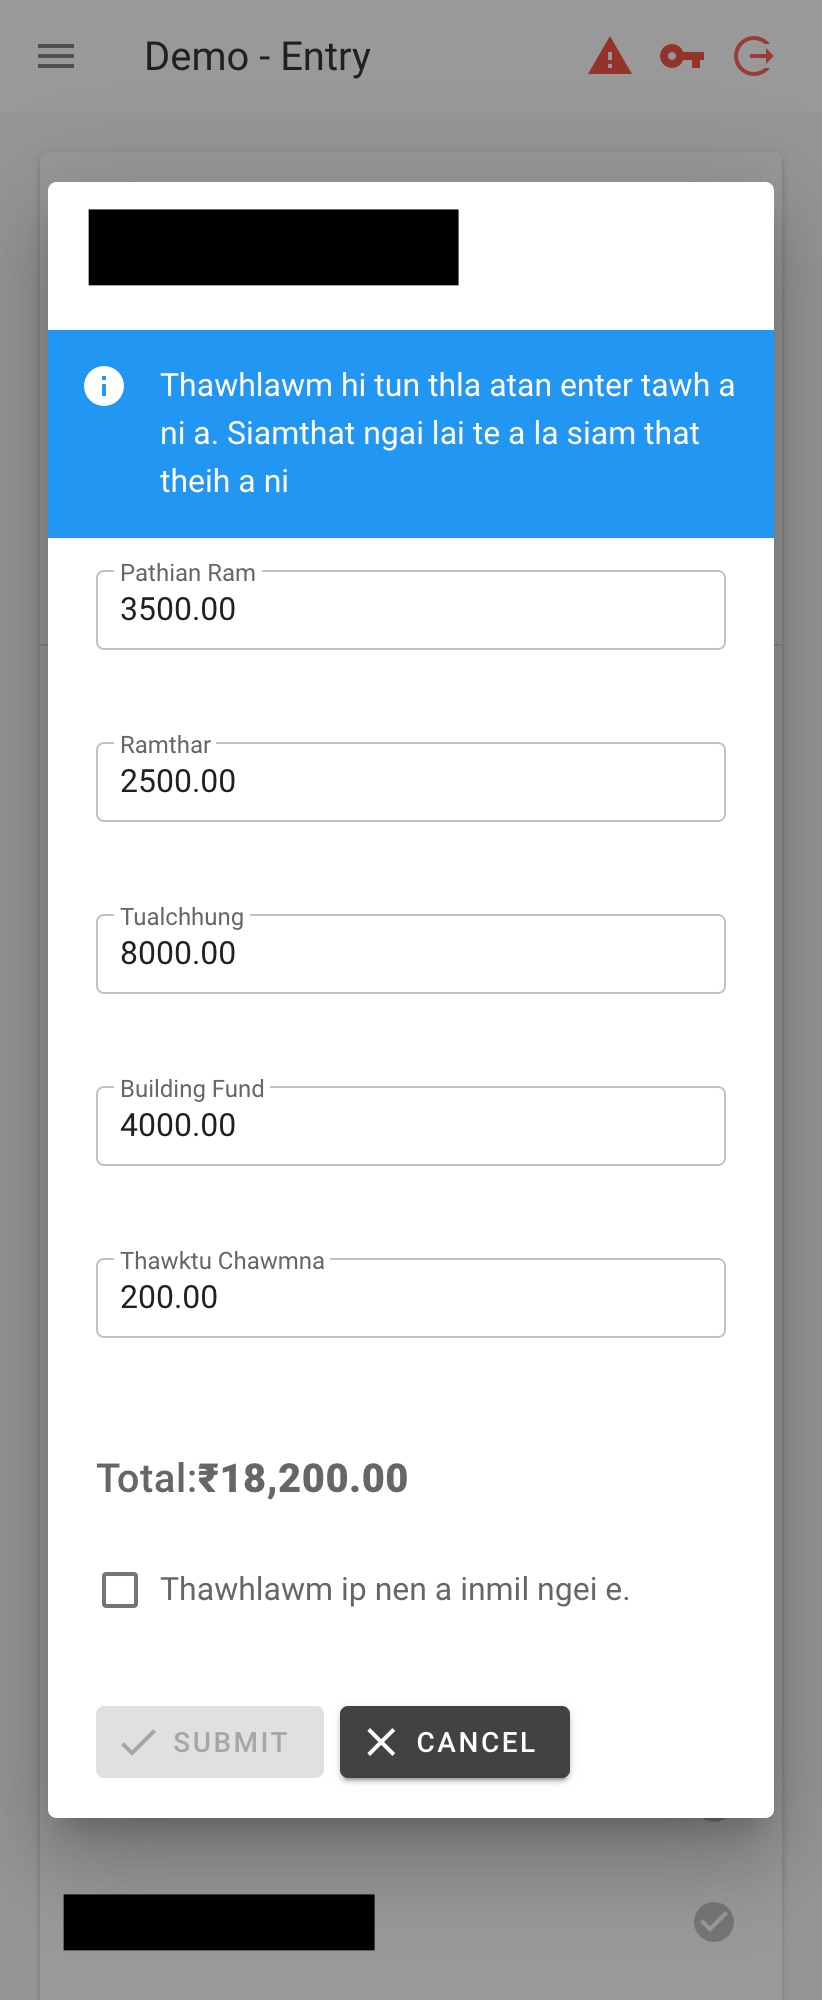Click the info icon in blue banner

[104, 386]
